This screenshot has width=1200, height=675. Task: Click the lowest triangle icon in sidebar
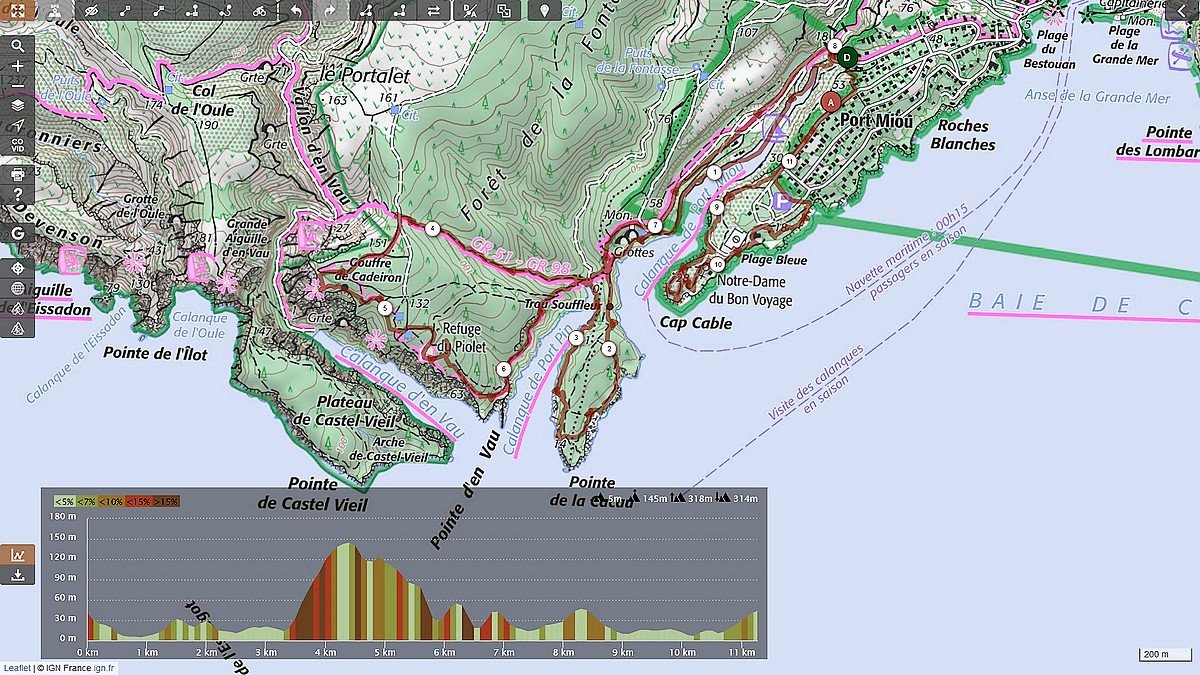coord(17,327)
